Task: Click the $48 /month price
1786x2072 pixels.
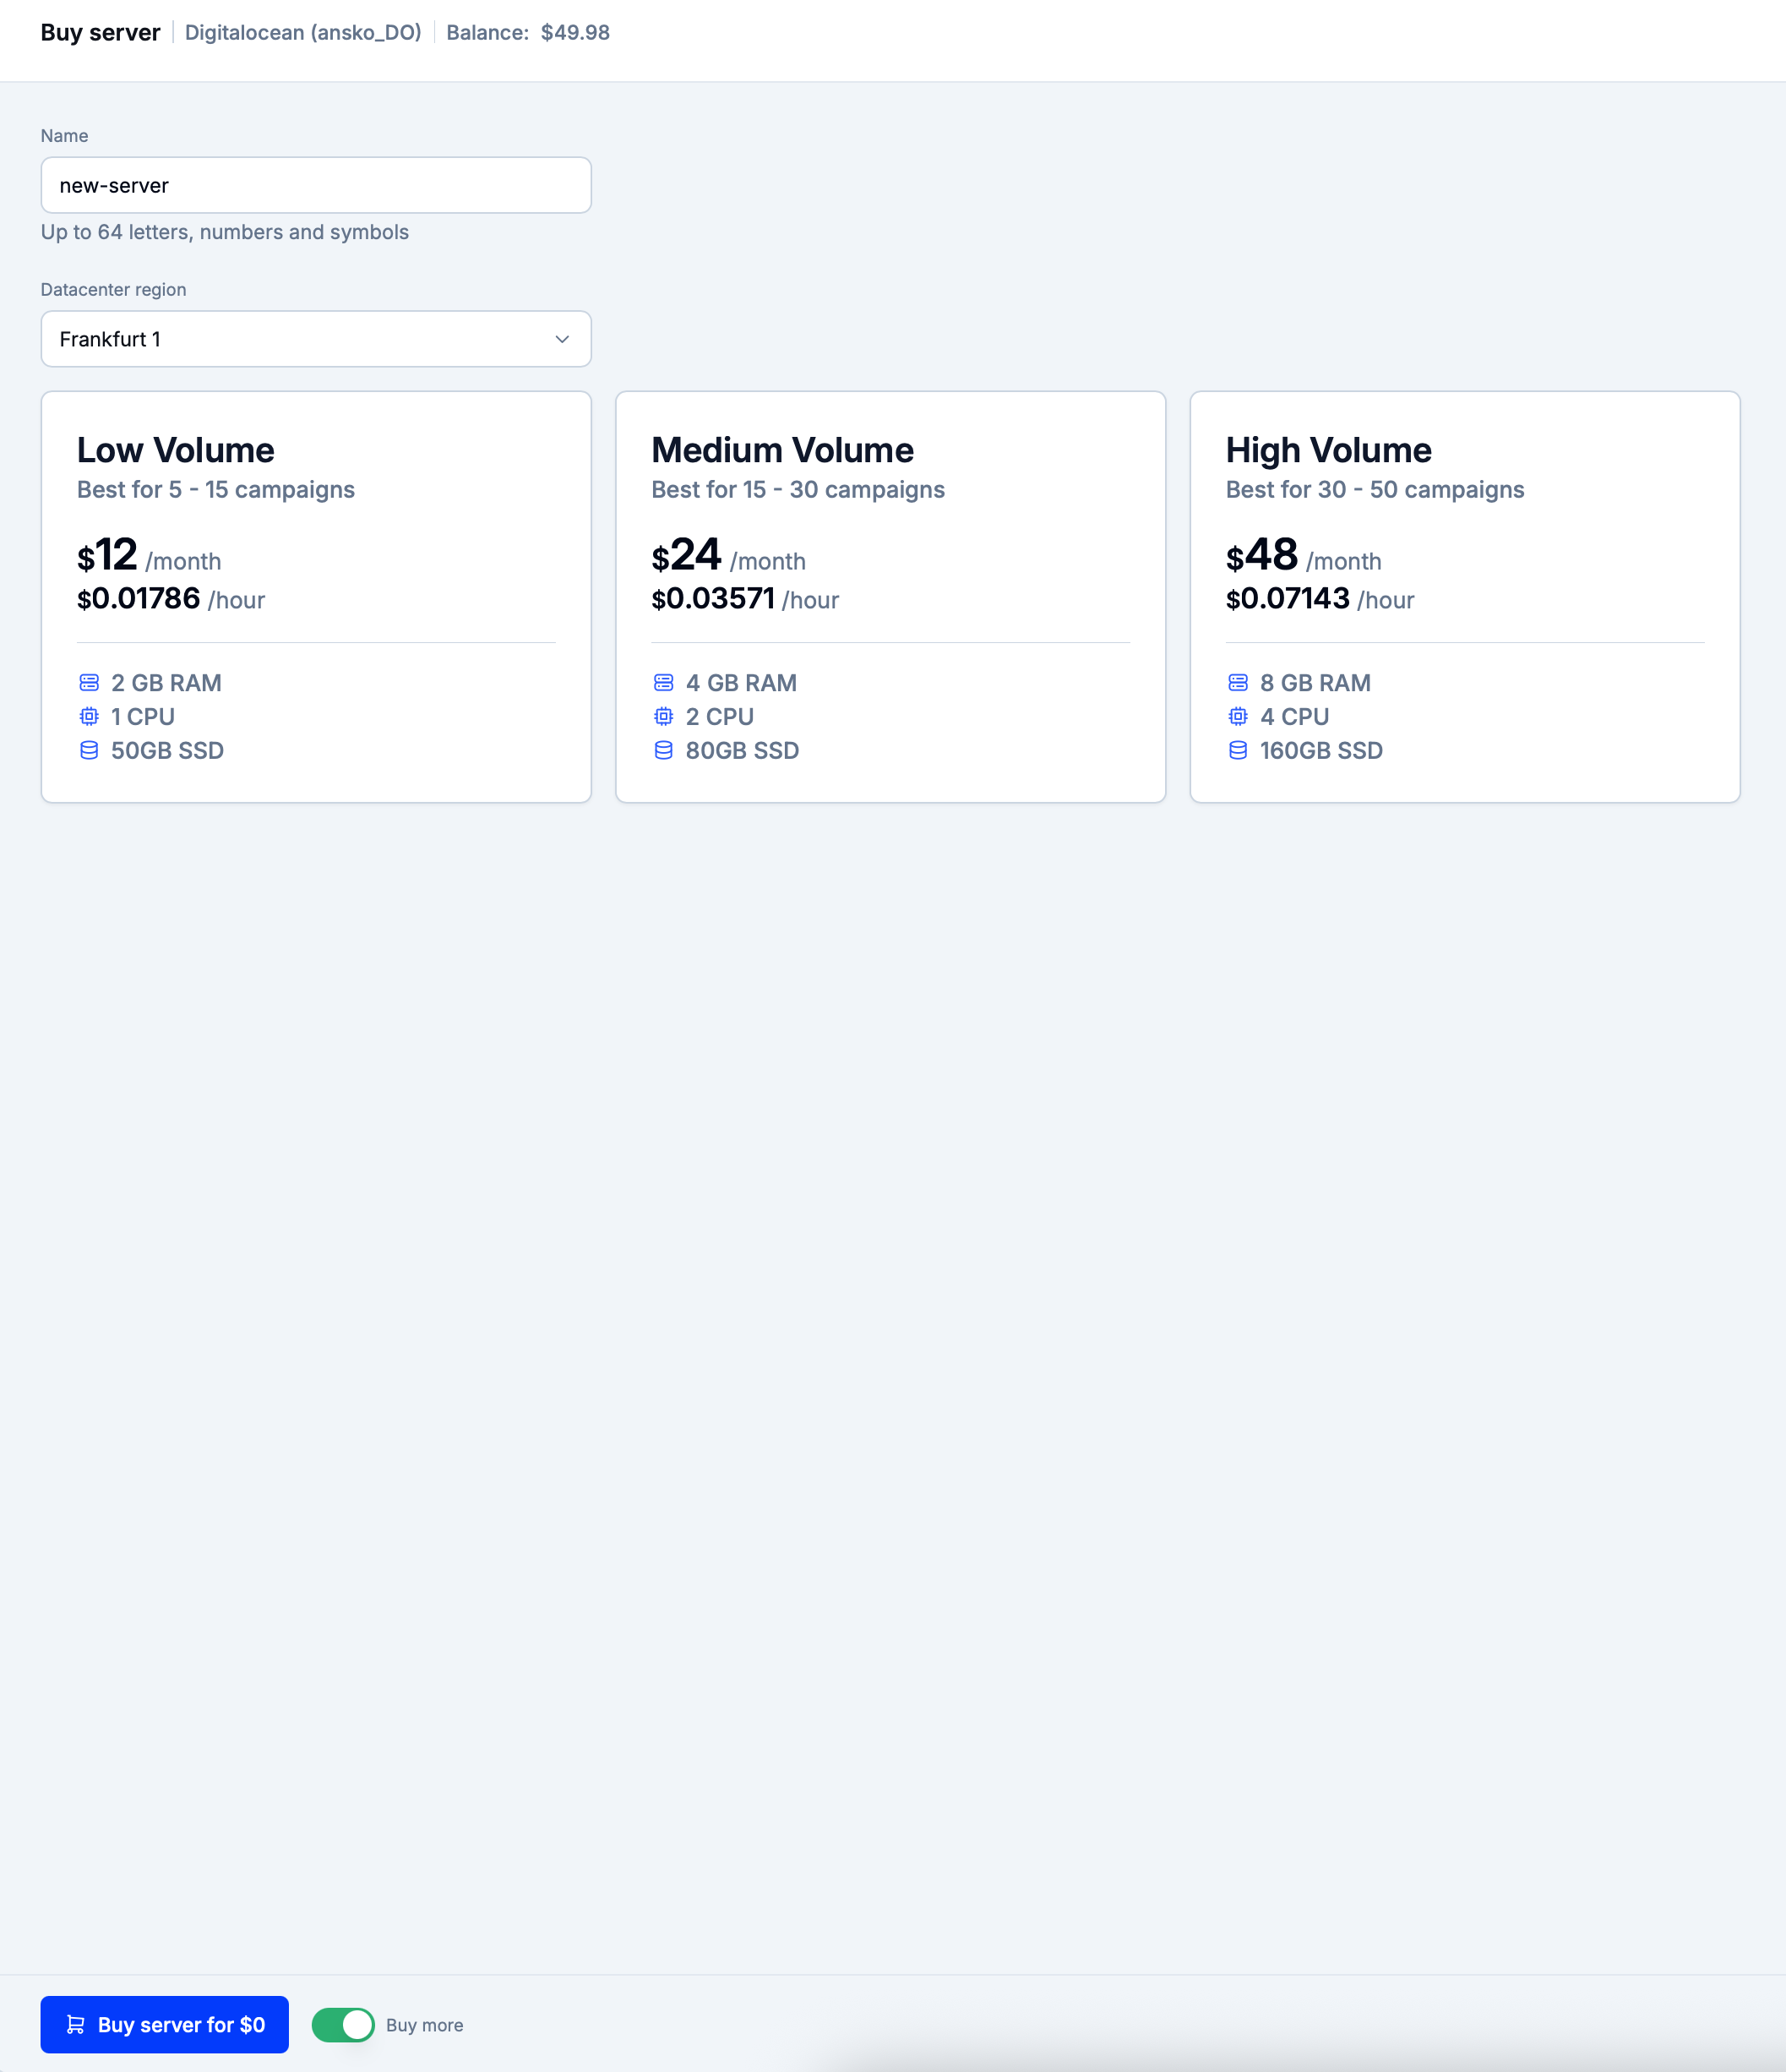Action: pos(1303,555)
